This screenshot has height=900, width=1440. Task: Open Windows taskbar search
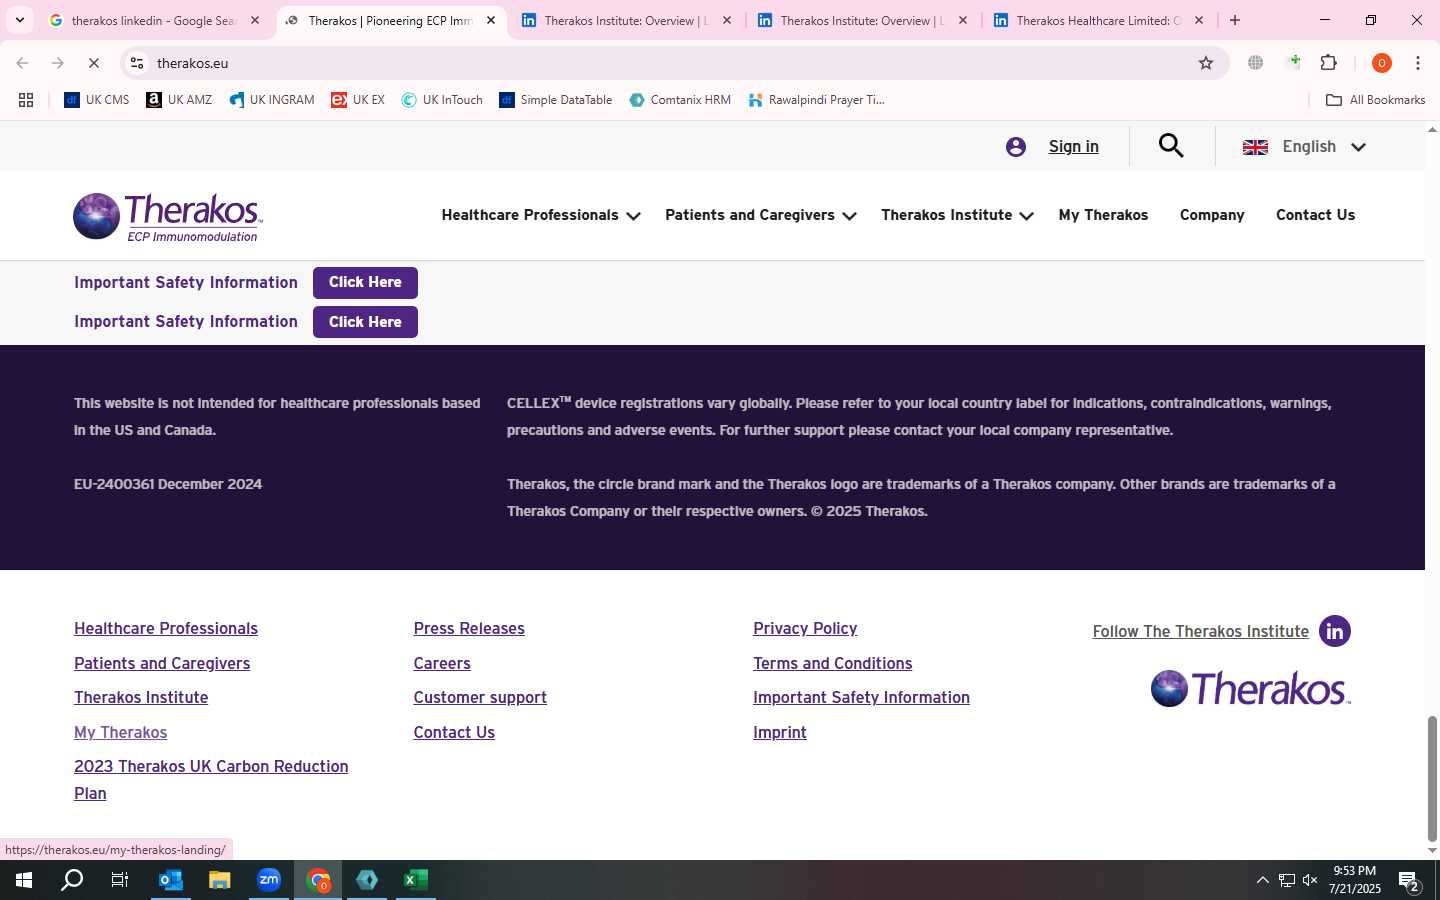[x=73, y=880]
